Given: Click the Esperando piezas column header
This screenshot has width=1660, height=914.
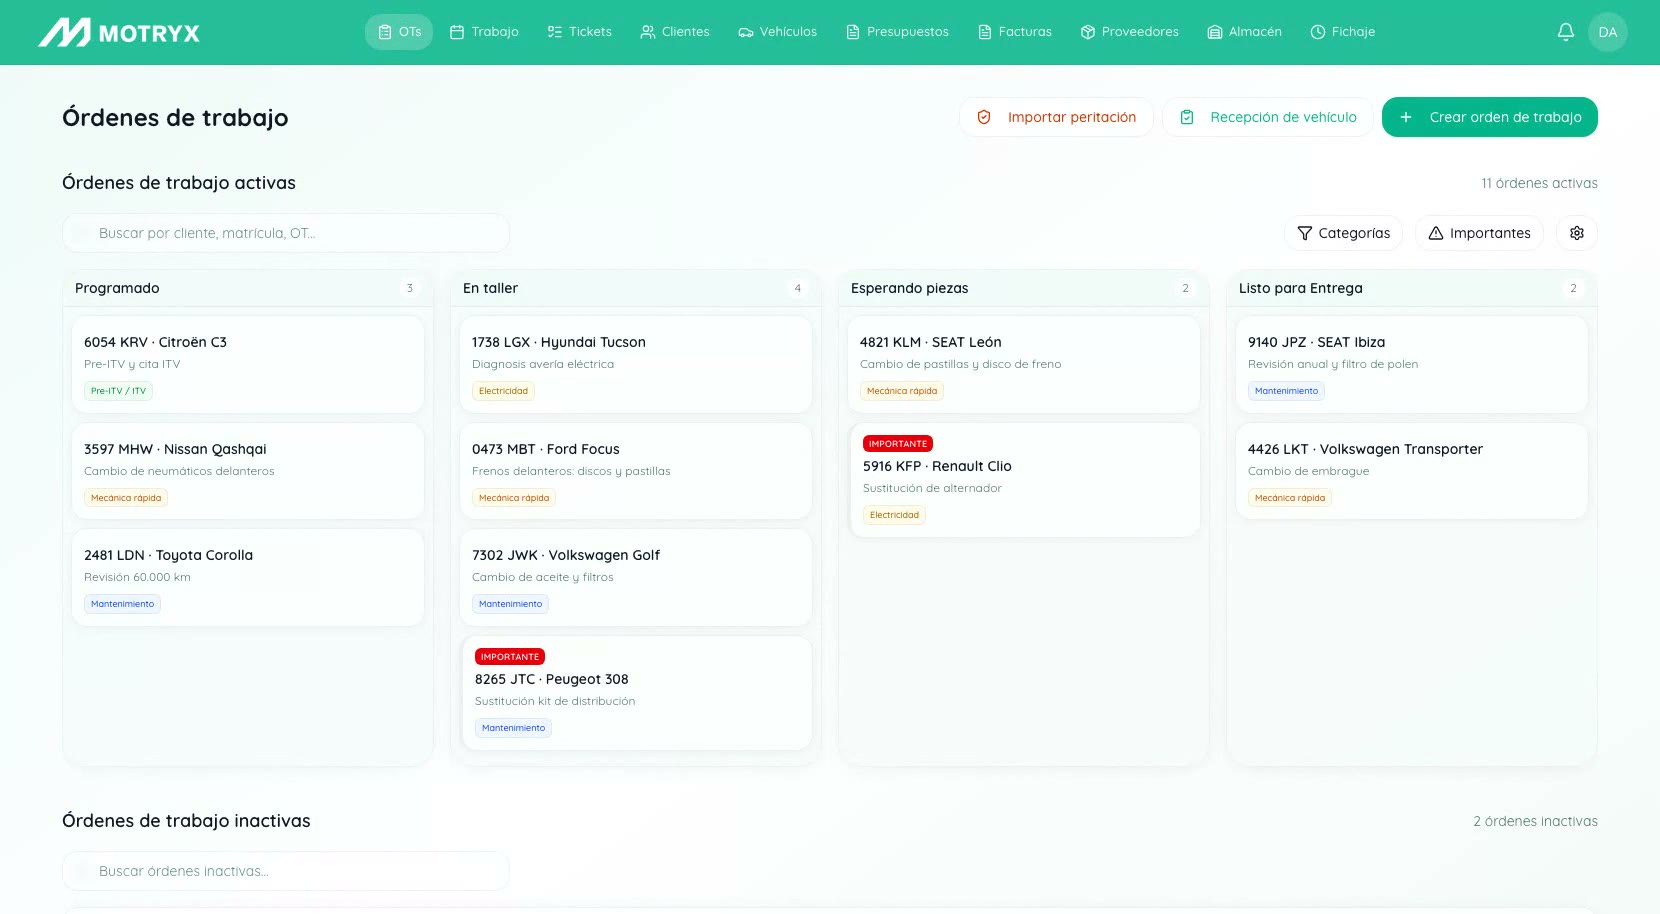Looking at the screenshot, I should 1024,288.
